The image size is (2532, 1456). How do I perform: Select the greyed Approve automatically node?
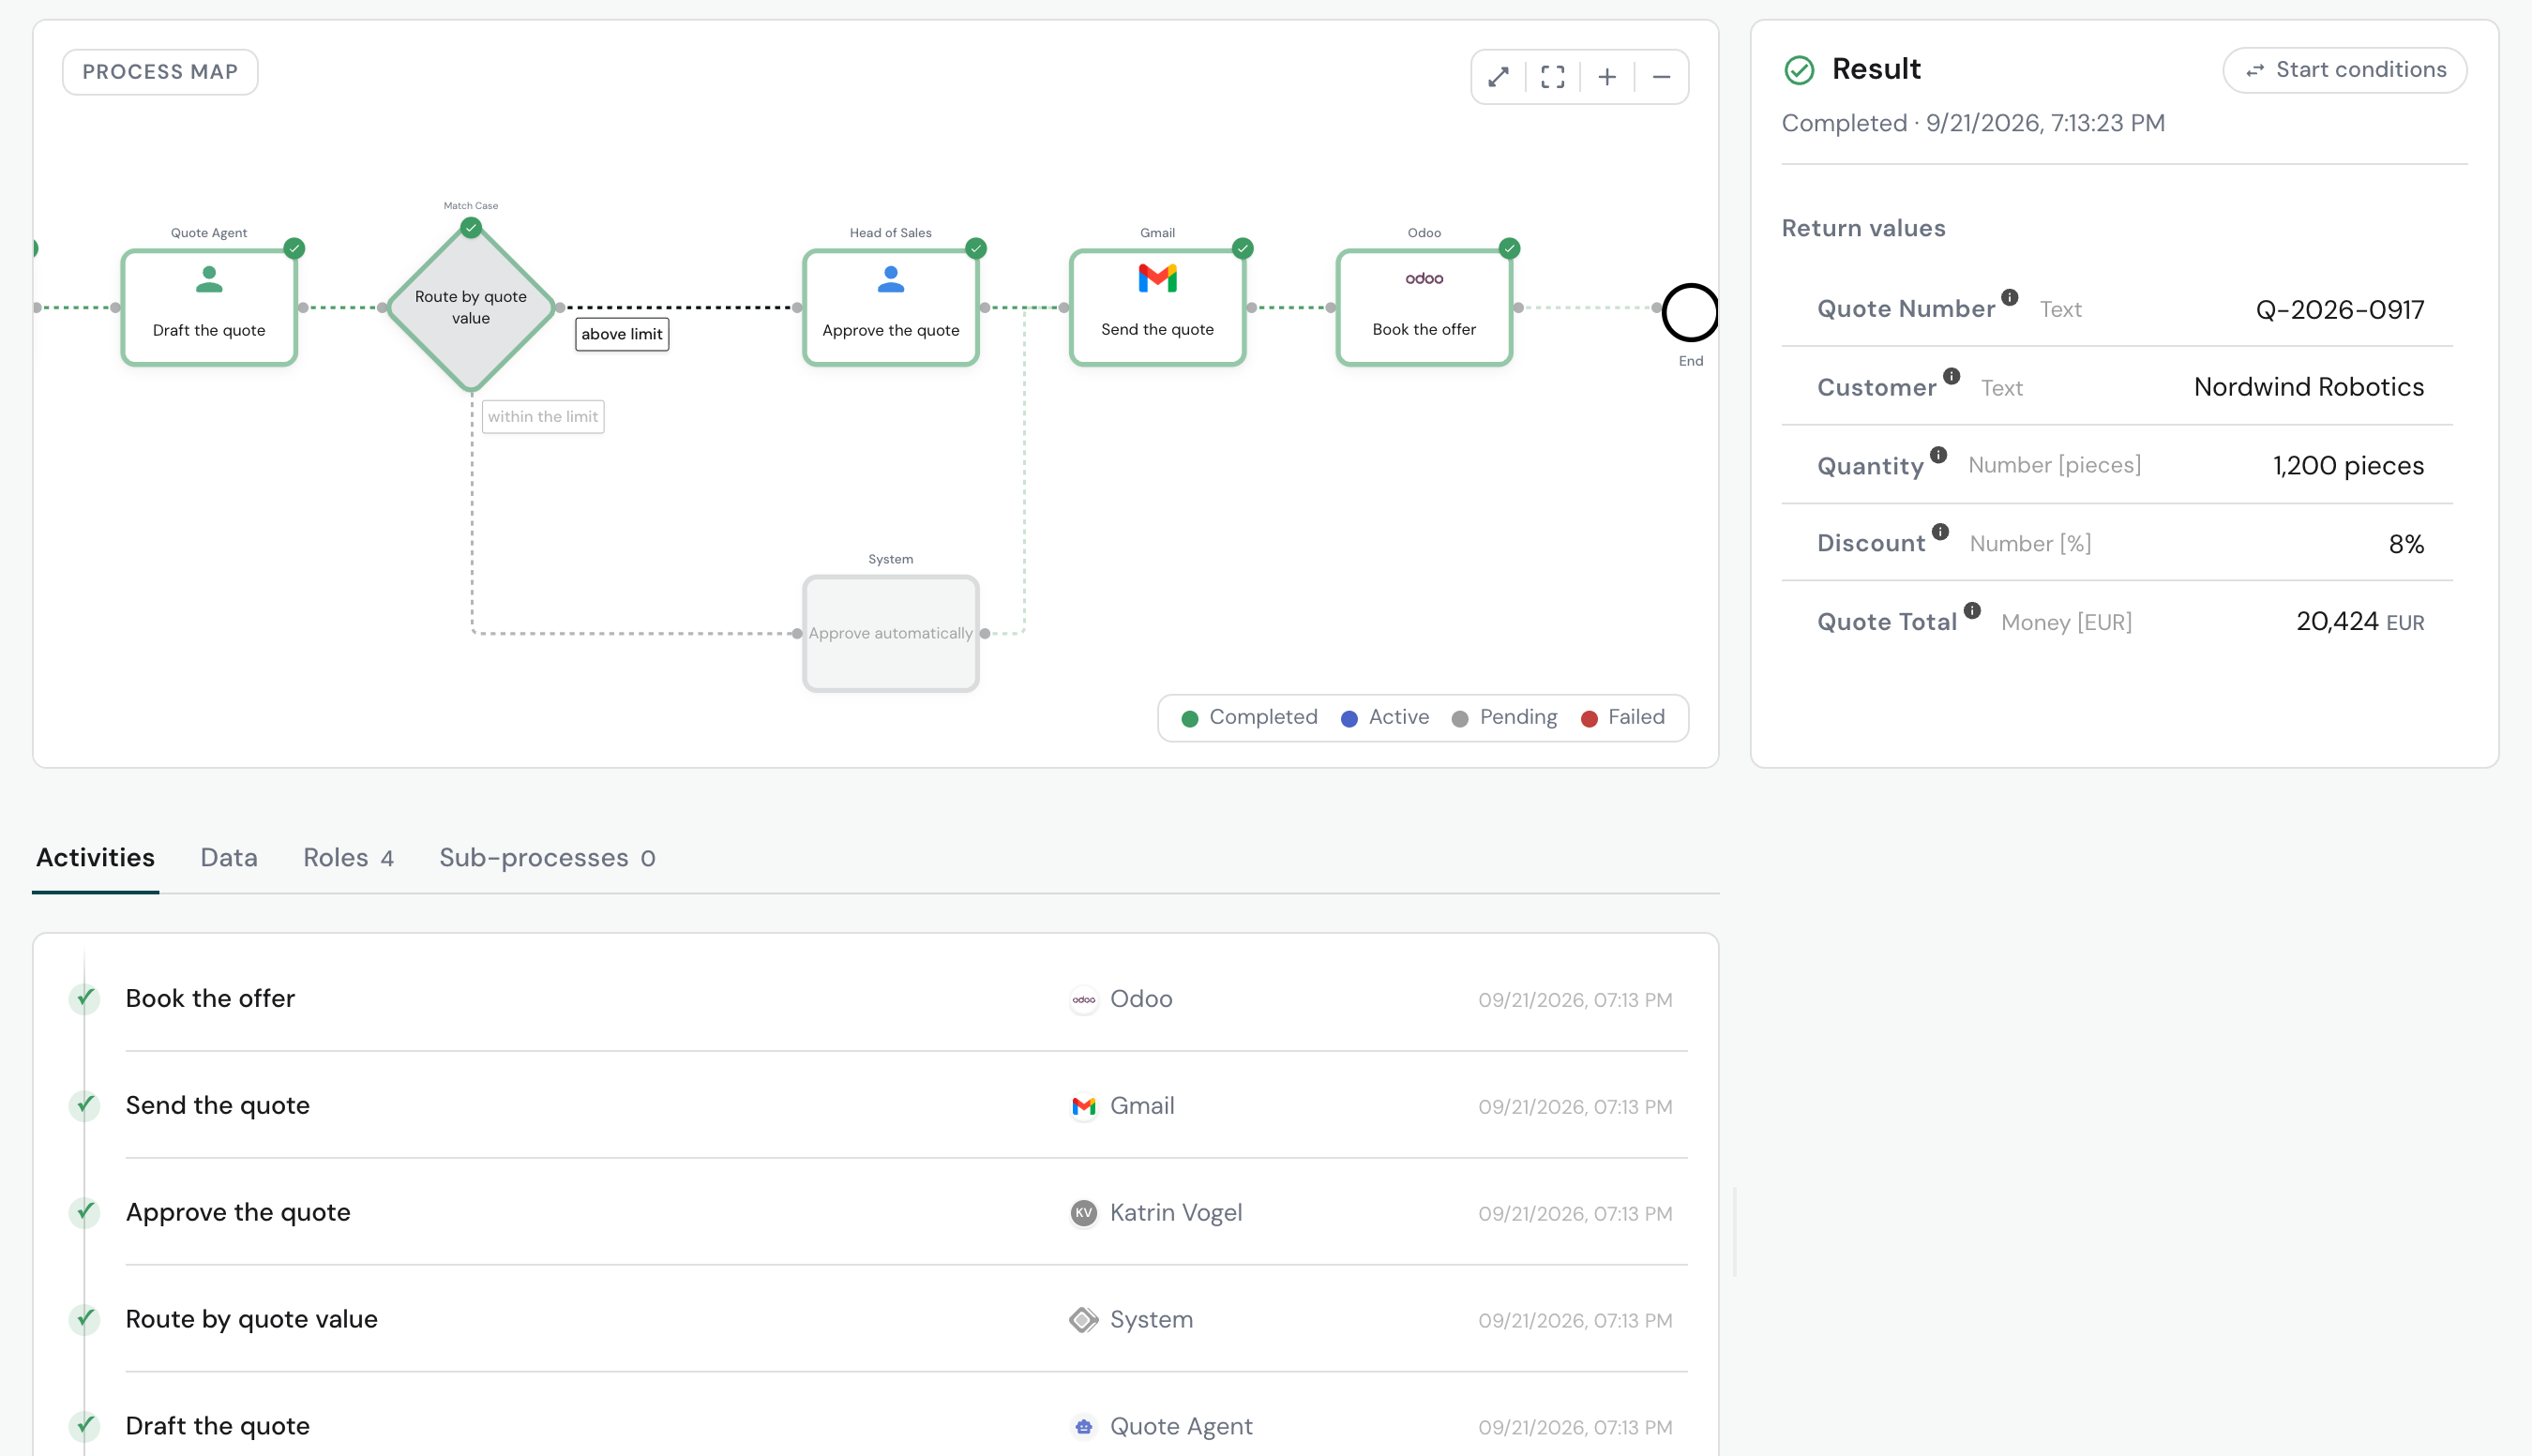[890, 633]
